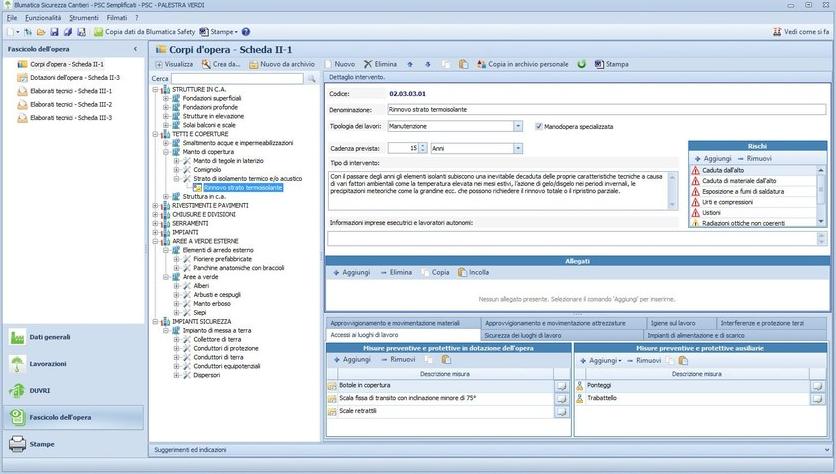
Task: Open the Funzionalità menu
Action: (x=43, y=18)
